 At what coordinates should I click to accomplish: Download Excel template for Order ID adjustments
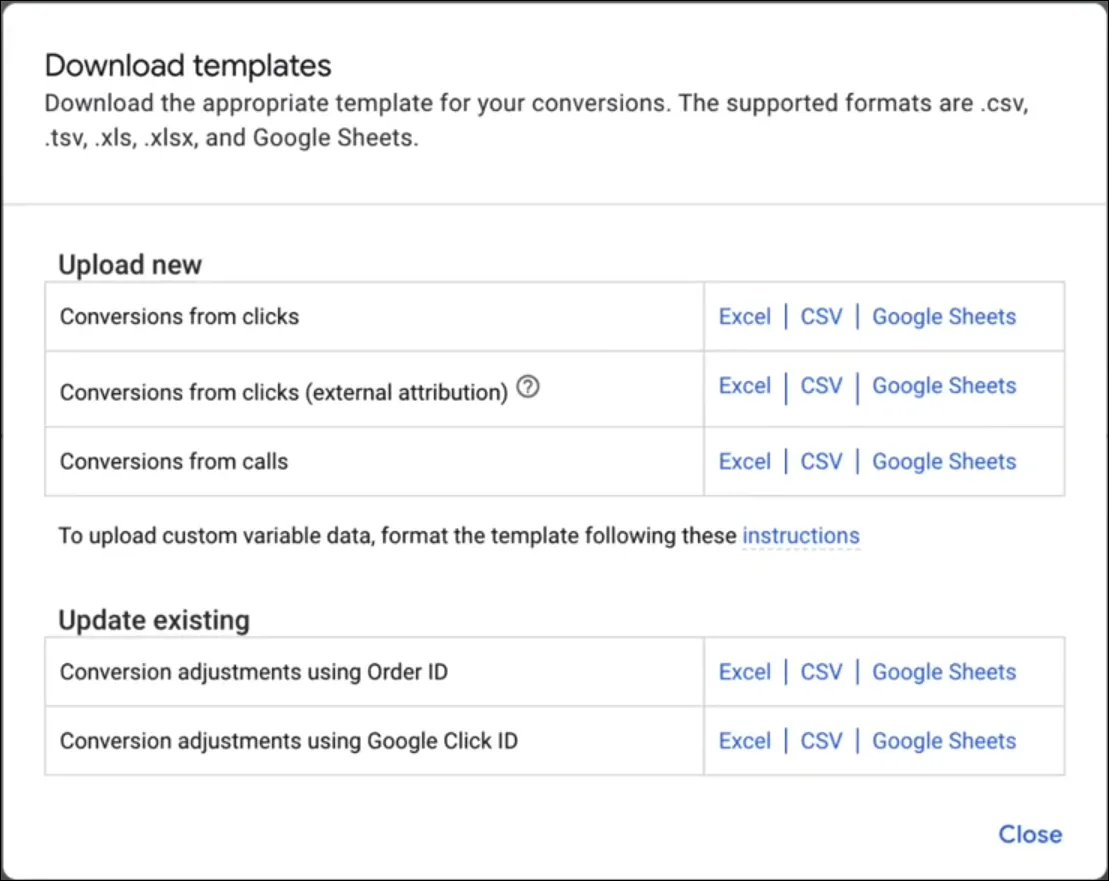(745, 672)
